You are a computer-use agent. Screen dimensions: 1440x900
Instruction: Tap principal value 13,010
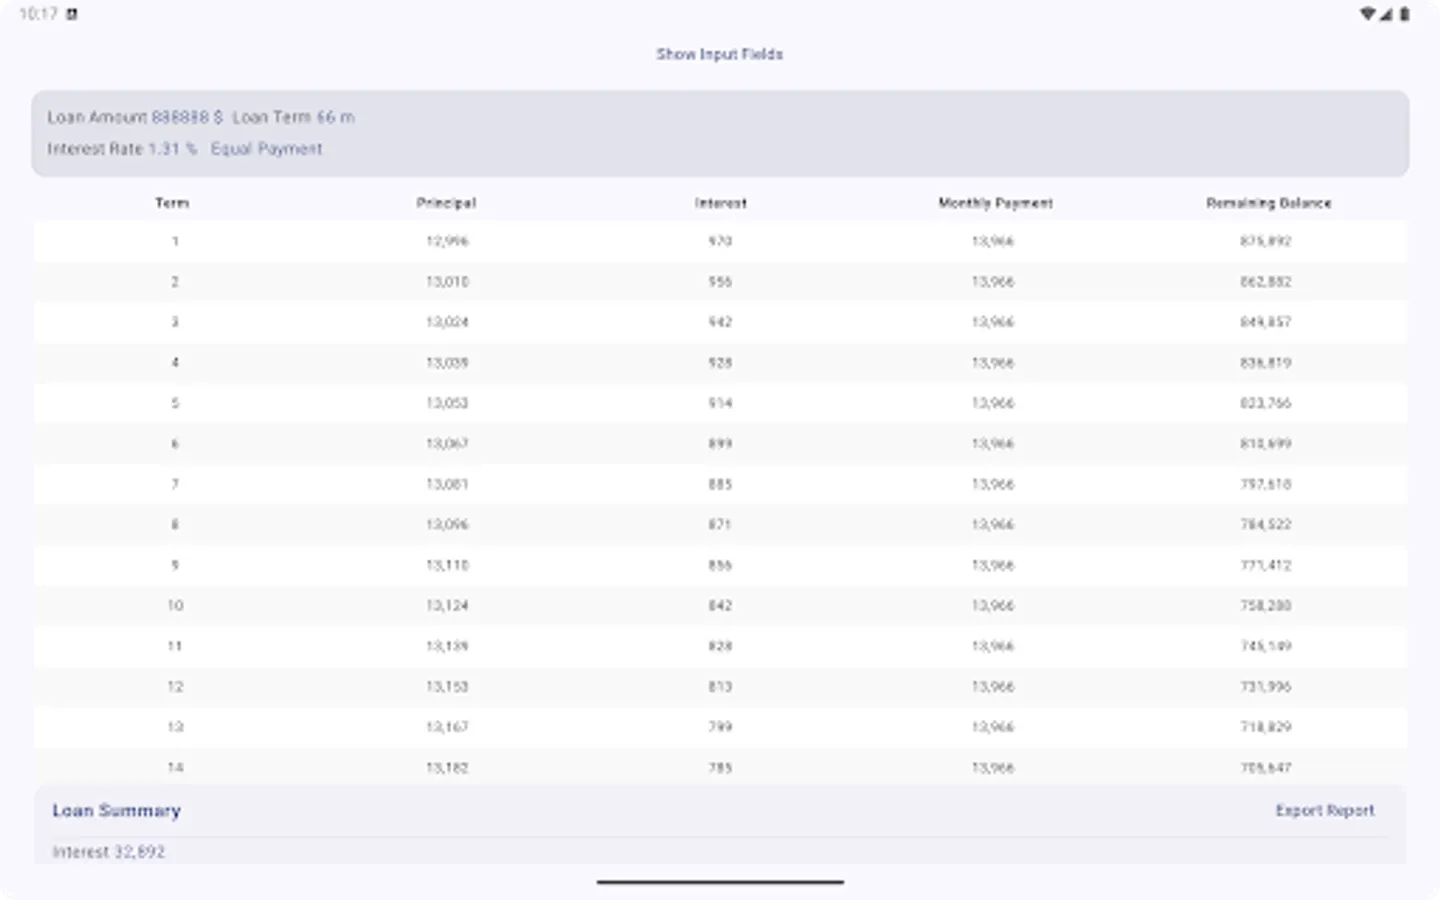click(x=447, y=282)
